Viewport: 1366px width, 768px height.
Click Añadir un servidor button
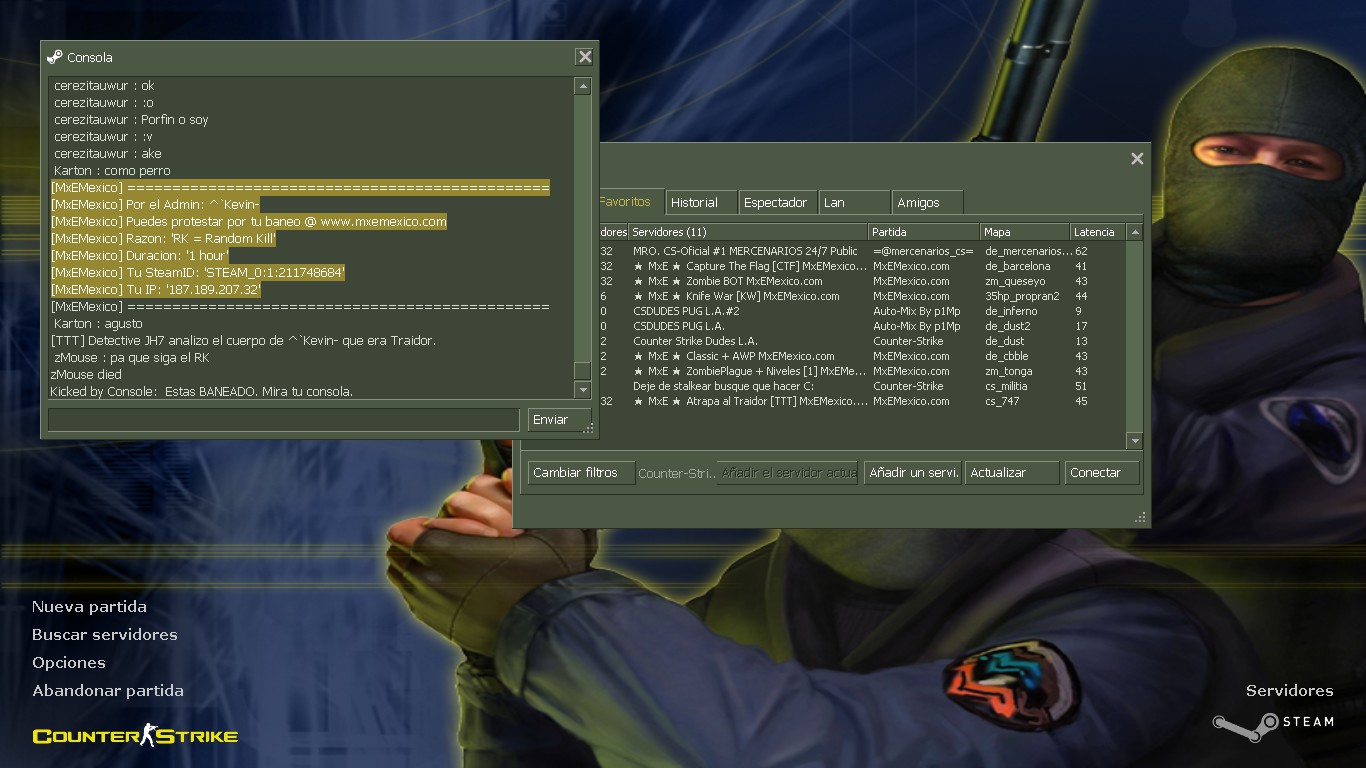coord(913,472)
